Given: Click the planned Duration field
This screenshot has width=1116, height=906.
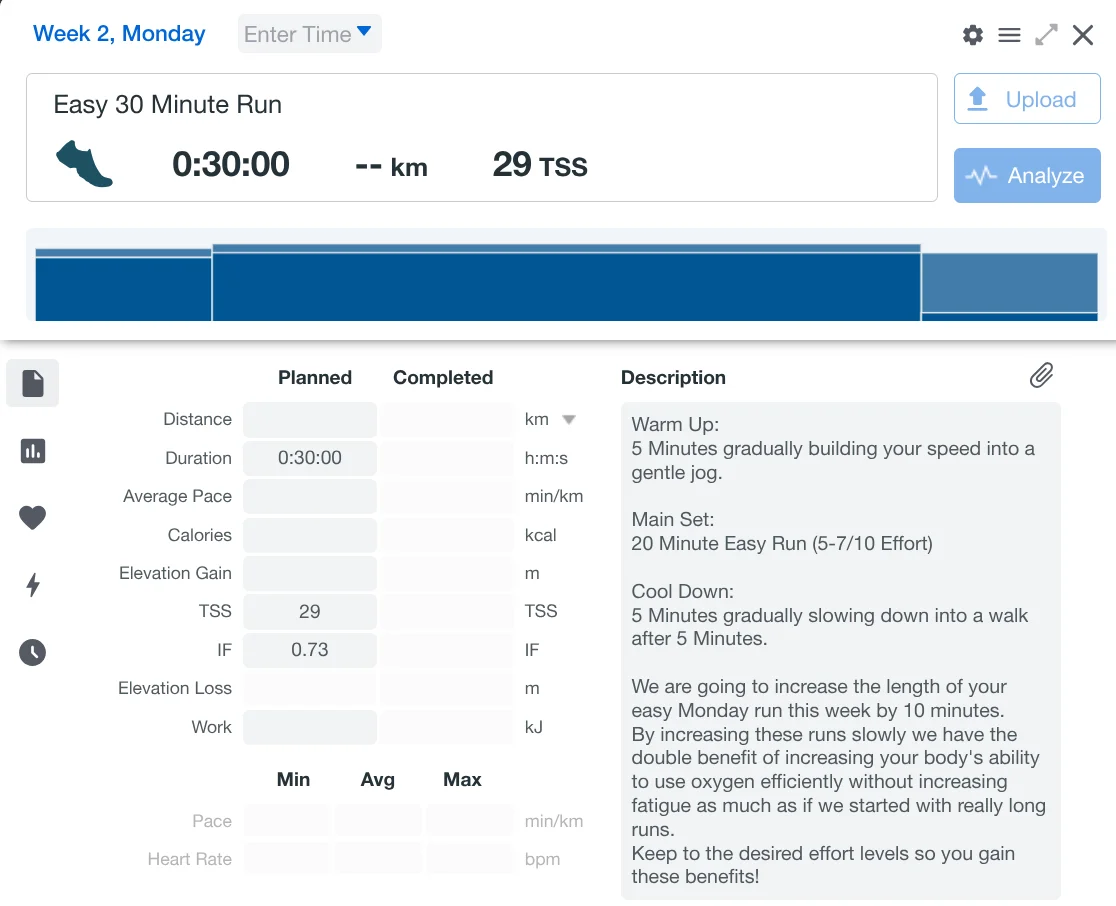Looking at the screenshot, I should (x=310, y=458).
